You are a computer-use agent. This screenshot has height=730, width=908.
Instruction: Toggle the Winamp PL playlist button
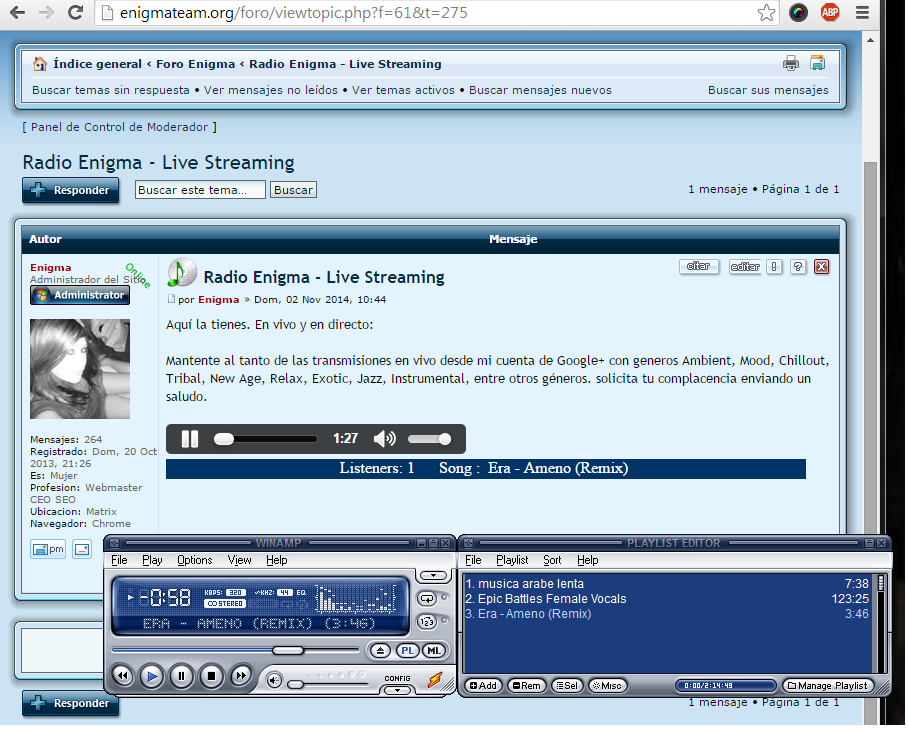pyautogui.click(x=407, y=651)
